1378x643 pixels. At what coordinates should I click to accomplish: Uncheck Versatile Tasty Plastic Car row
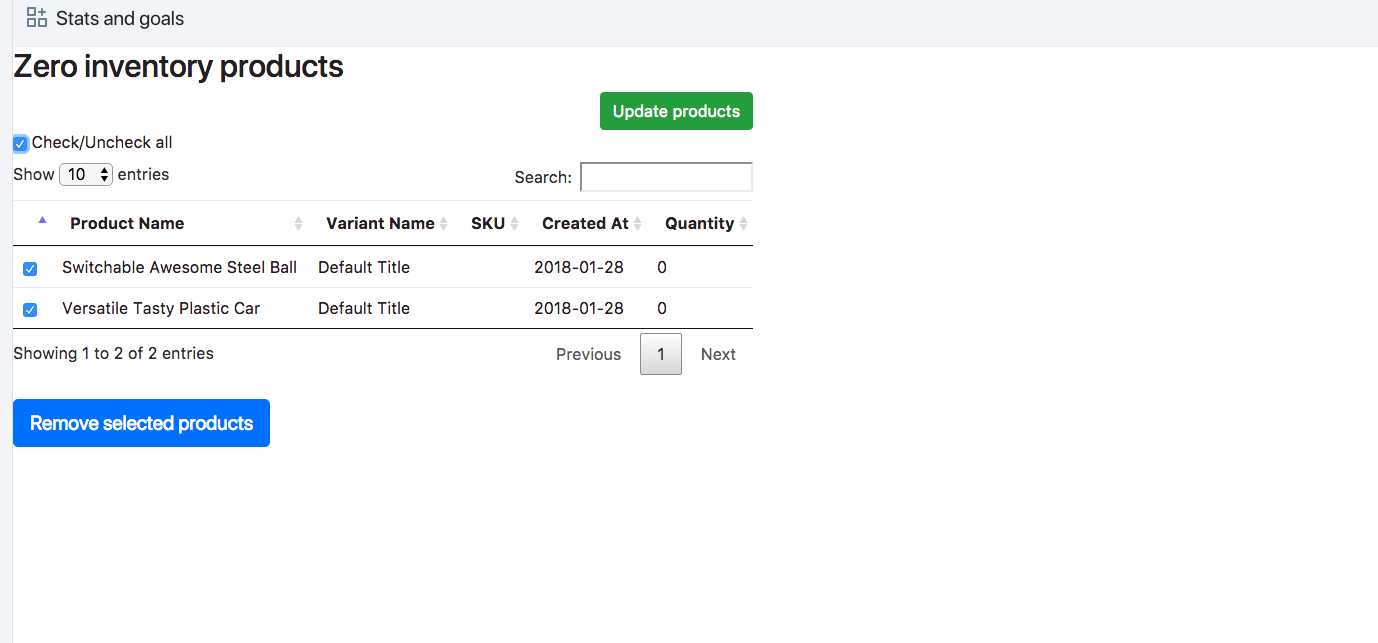pos(30,310)
